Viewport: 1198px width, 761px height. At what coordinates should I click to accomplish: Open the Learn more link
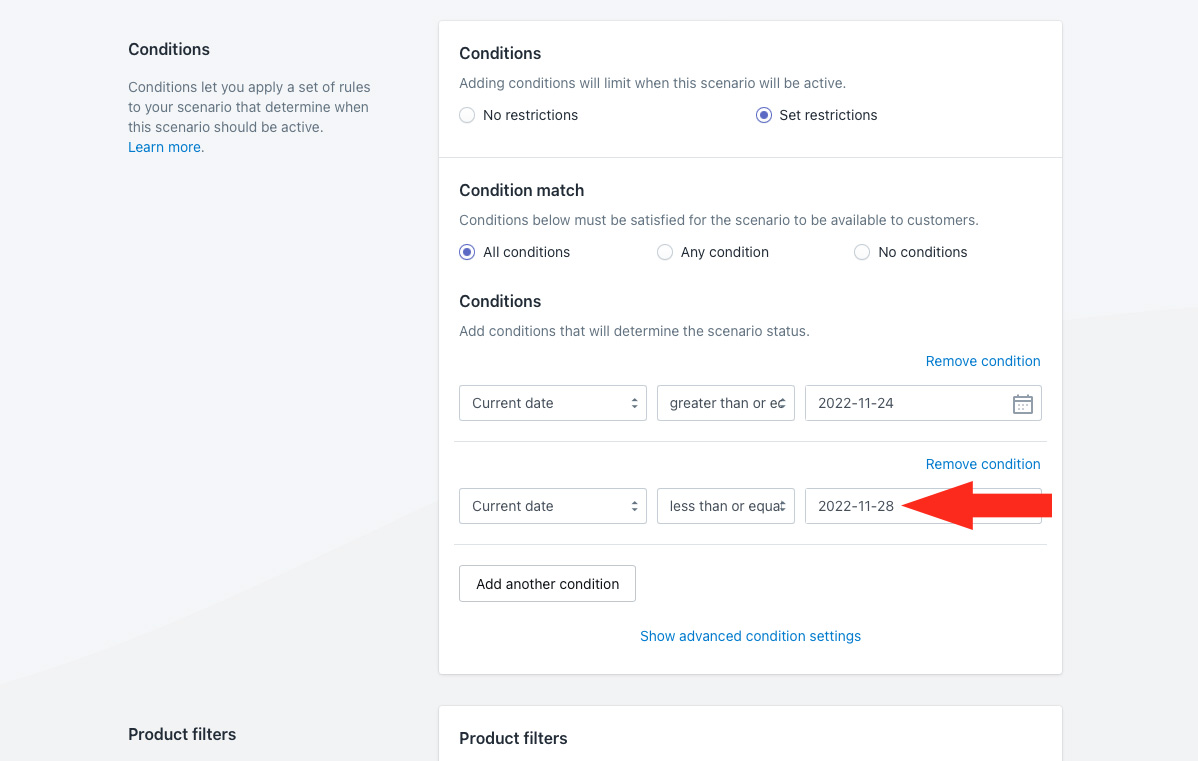coord(165,147)
